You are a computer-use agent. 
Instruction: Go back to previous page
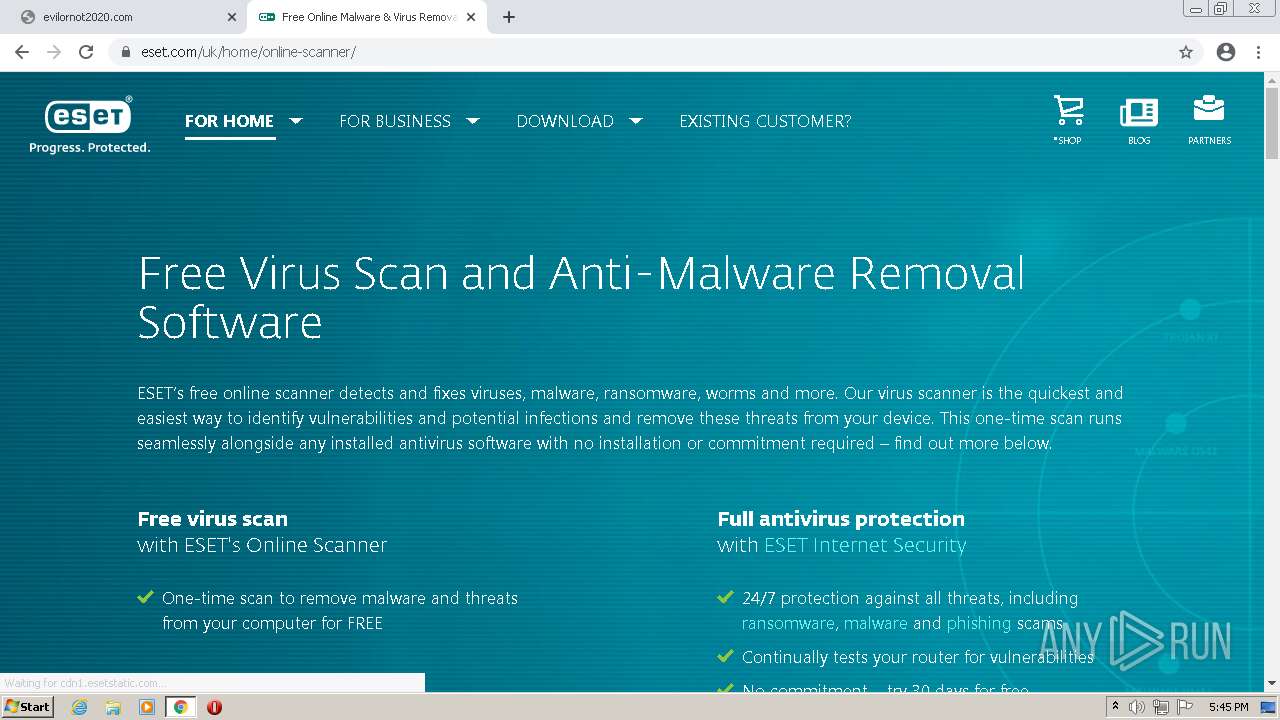22,52
